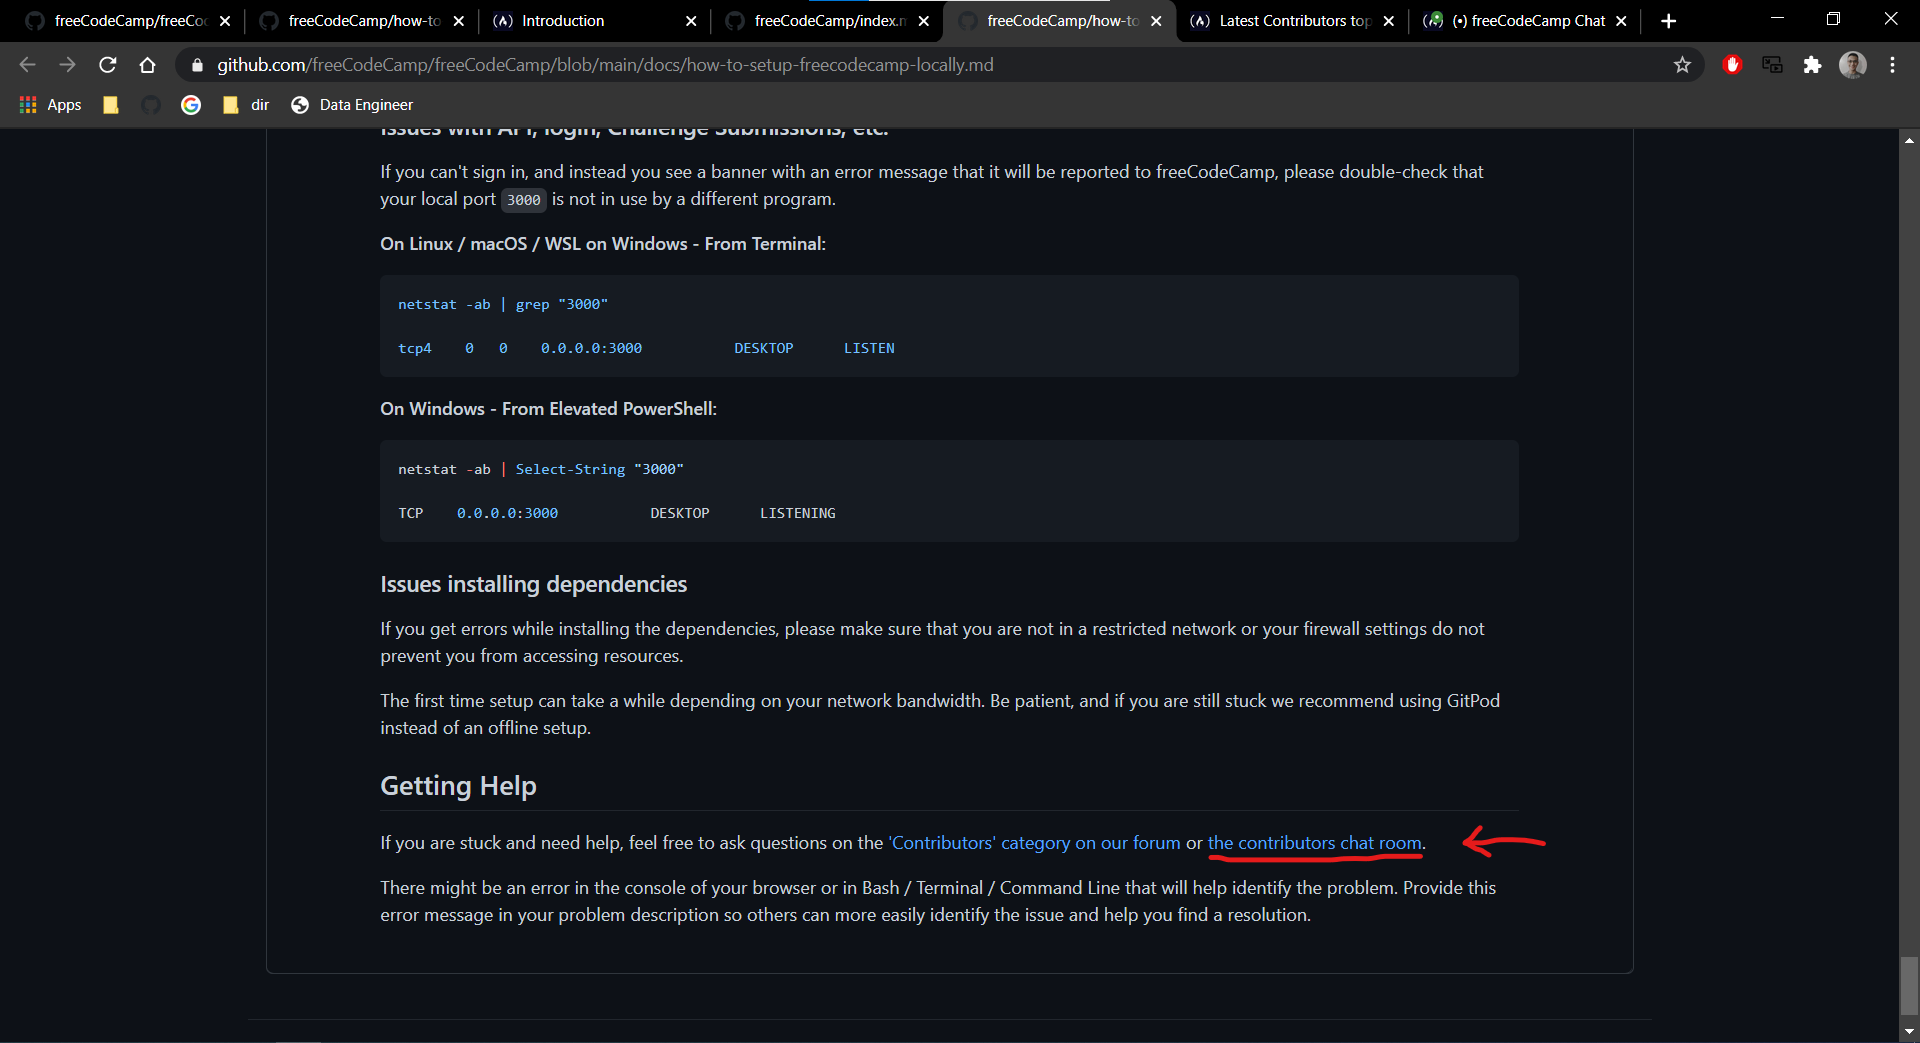
Task: Open the contributors chat room link
Action: [x=1315, y=843]
